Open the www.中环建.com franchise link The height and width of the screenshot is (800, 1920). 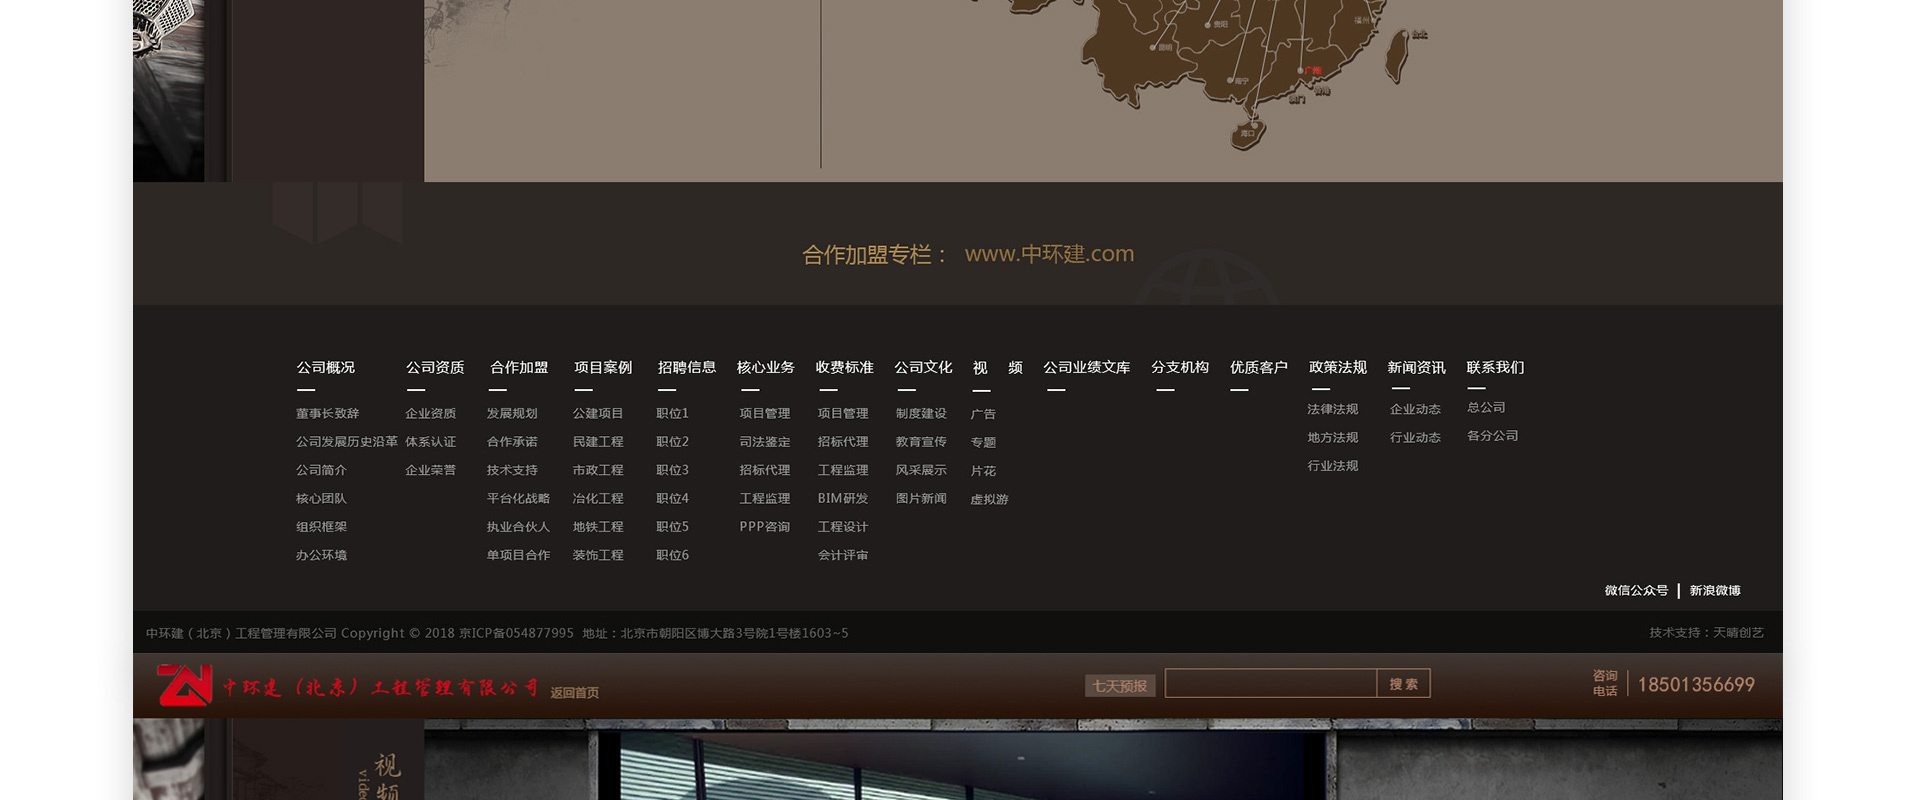click(1049, 254)
